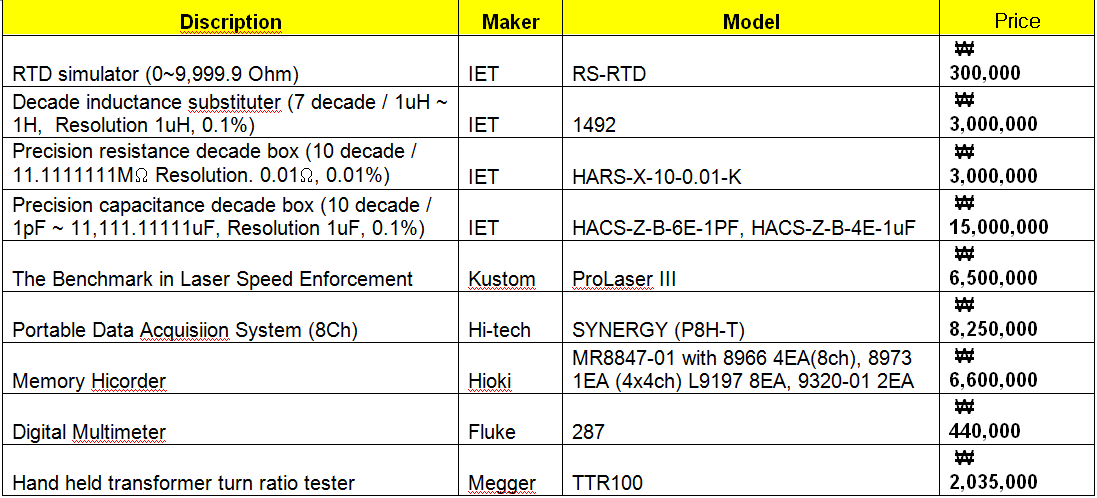1097x498 pixels.
Task: Click the RS-RTD model cell
Action: pyautogui.click(x=603, y=73)
